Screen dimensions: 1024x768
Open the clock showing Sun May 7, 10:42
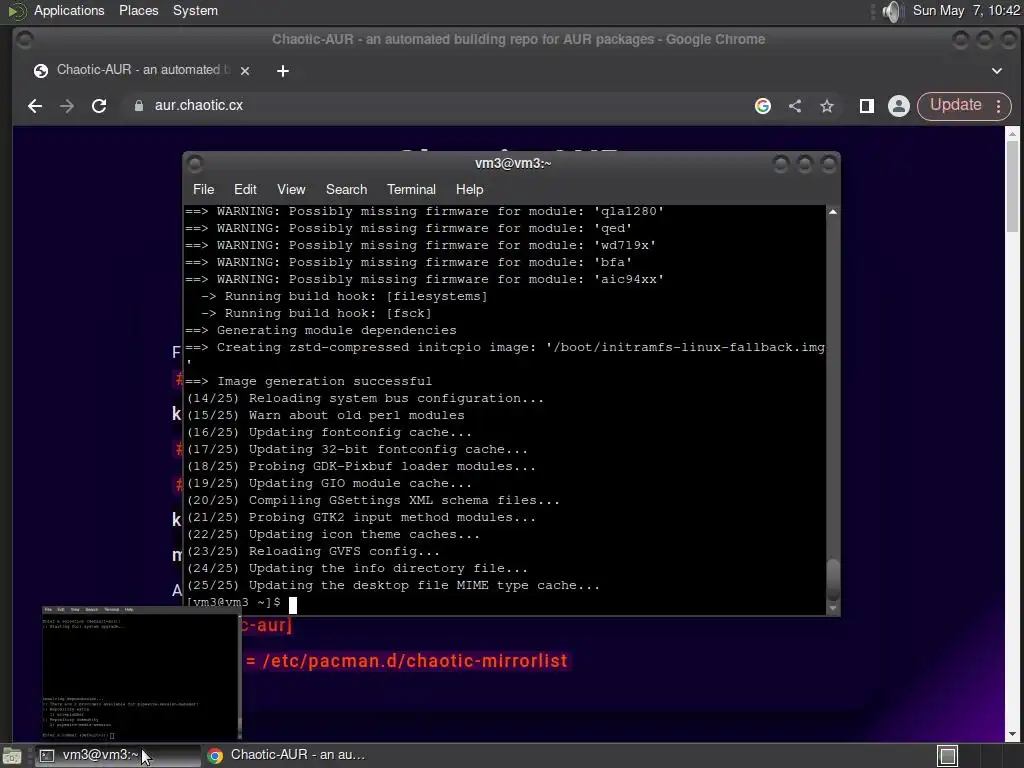(965, 10)
